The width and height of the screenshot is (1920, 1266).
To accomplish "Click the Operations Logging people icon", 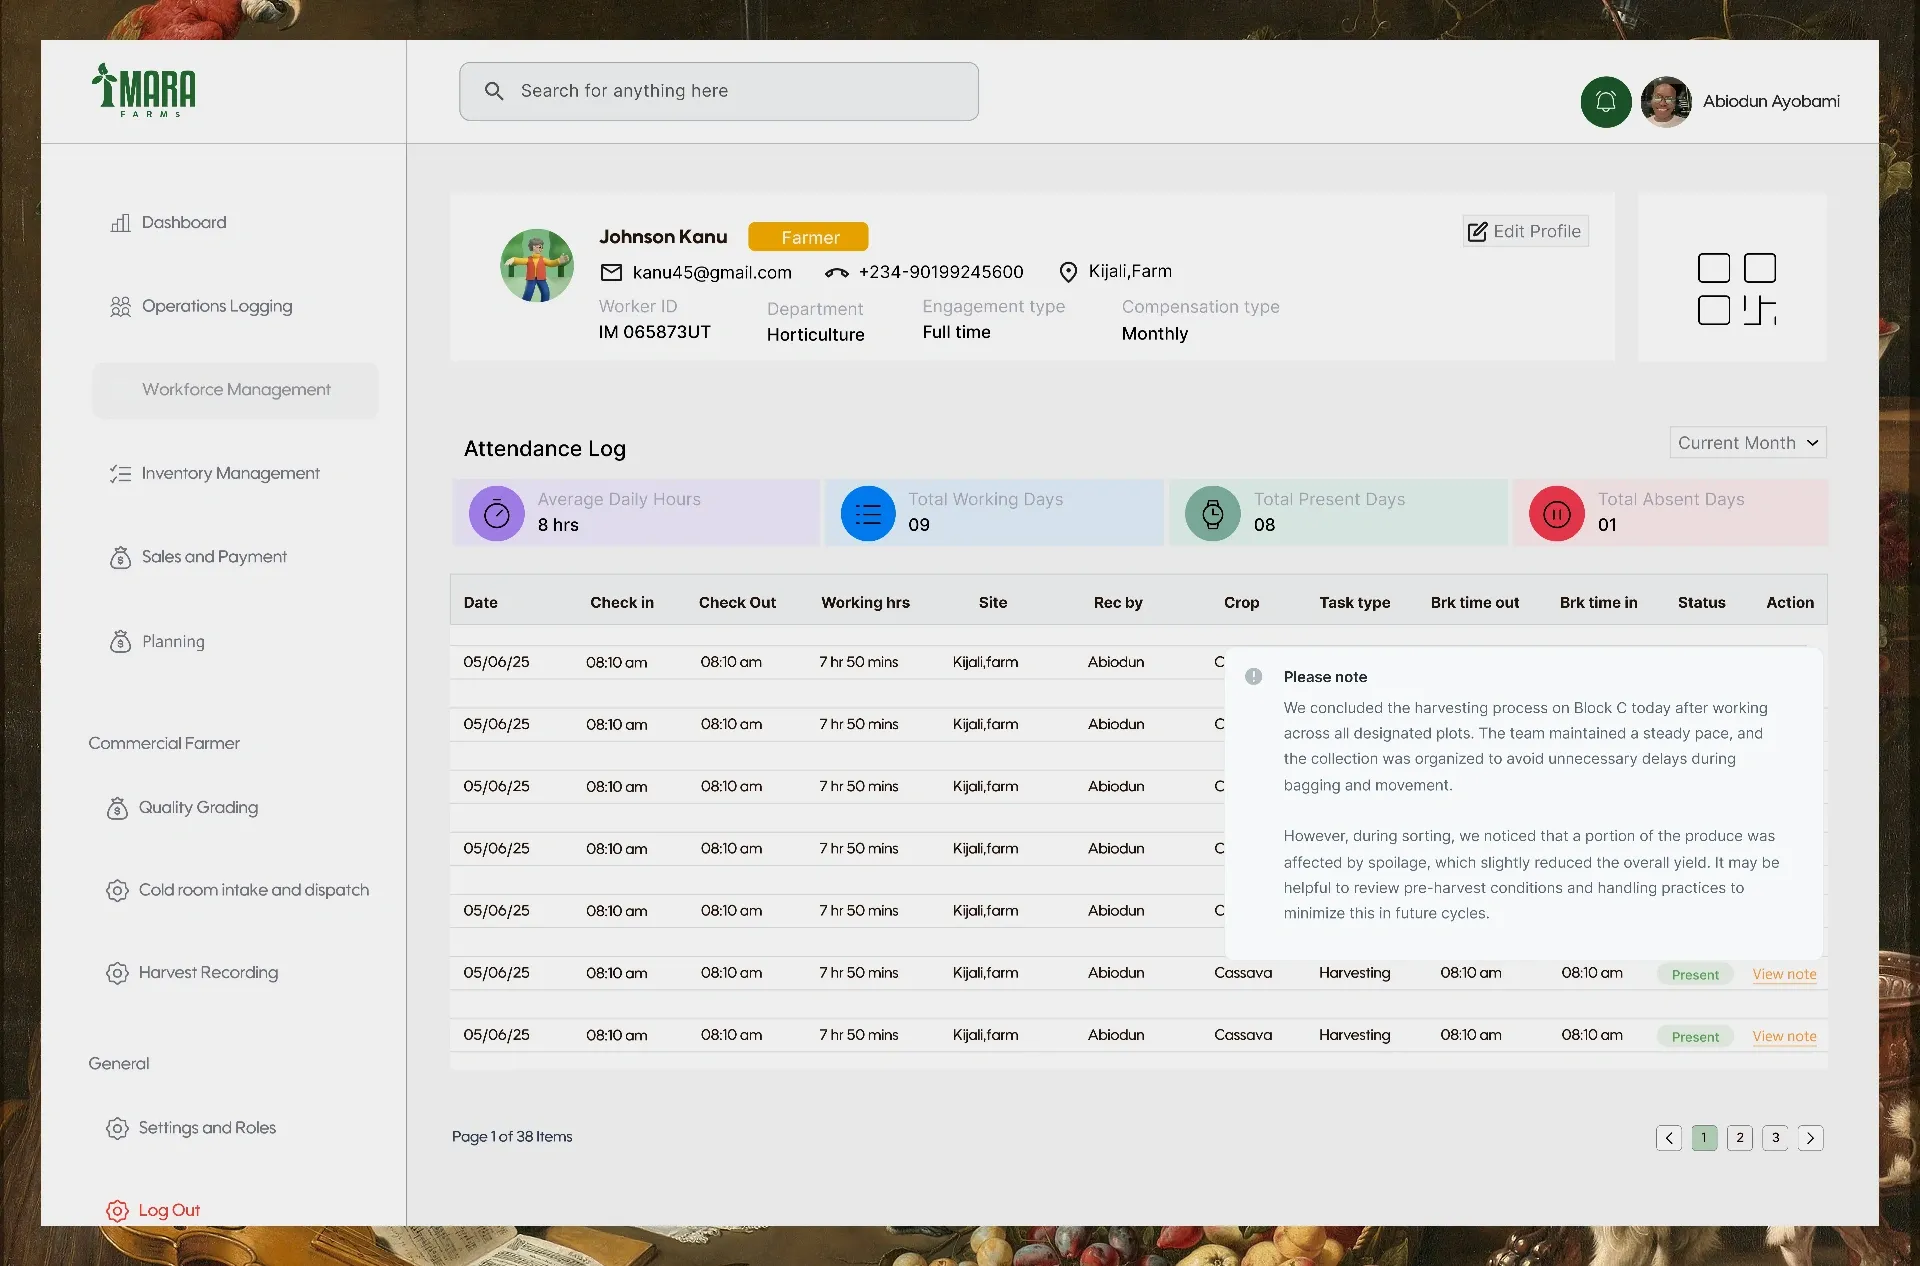I will [120, 306].
